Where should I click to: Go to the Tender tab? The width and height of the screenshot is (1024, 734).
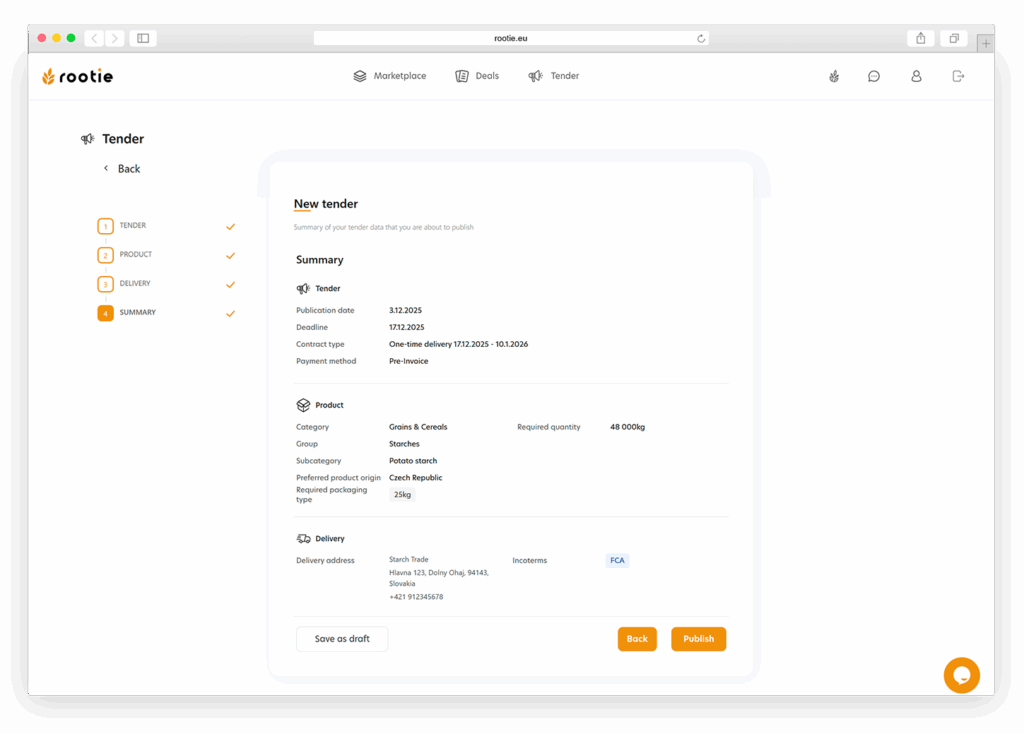(554, 76)
